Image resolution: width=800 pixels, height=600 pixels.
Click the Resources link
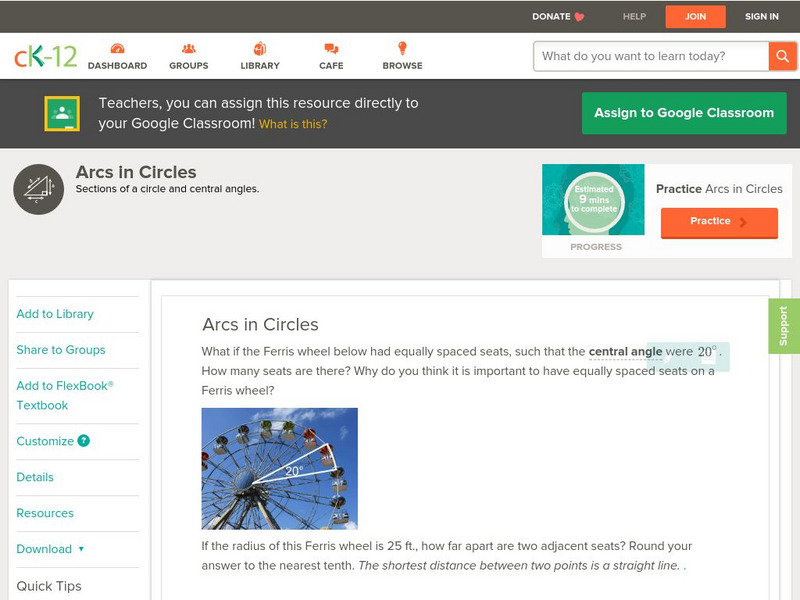point(45,513)
